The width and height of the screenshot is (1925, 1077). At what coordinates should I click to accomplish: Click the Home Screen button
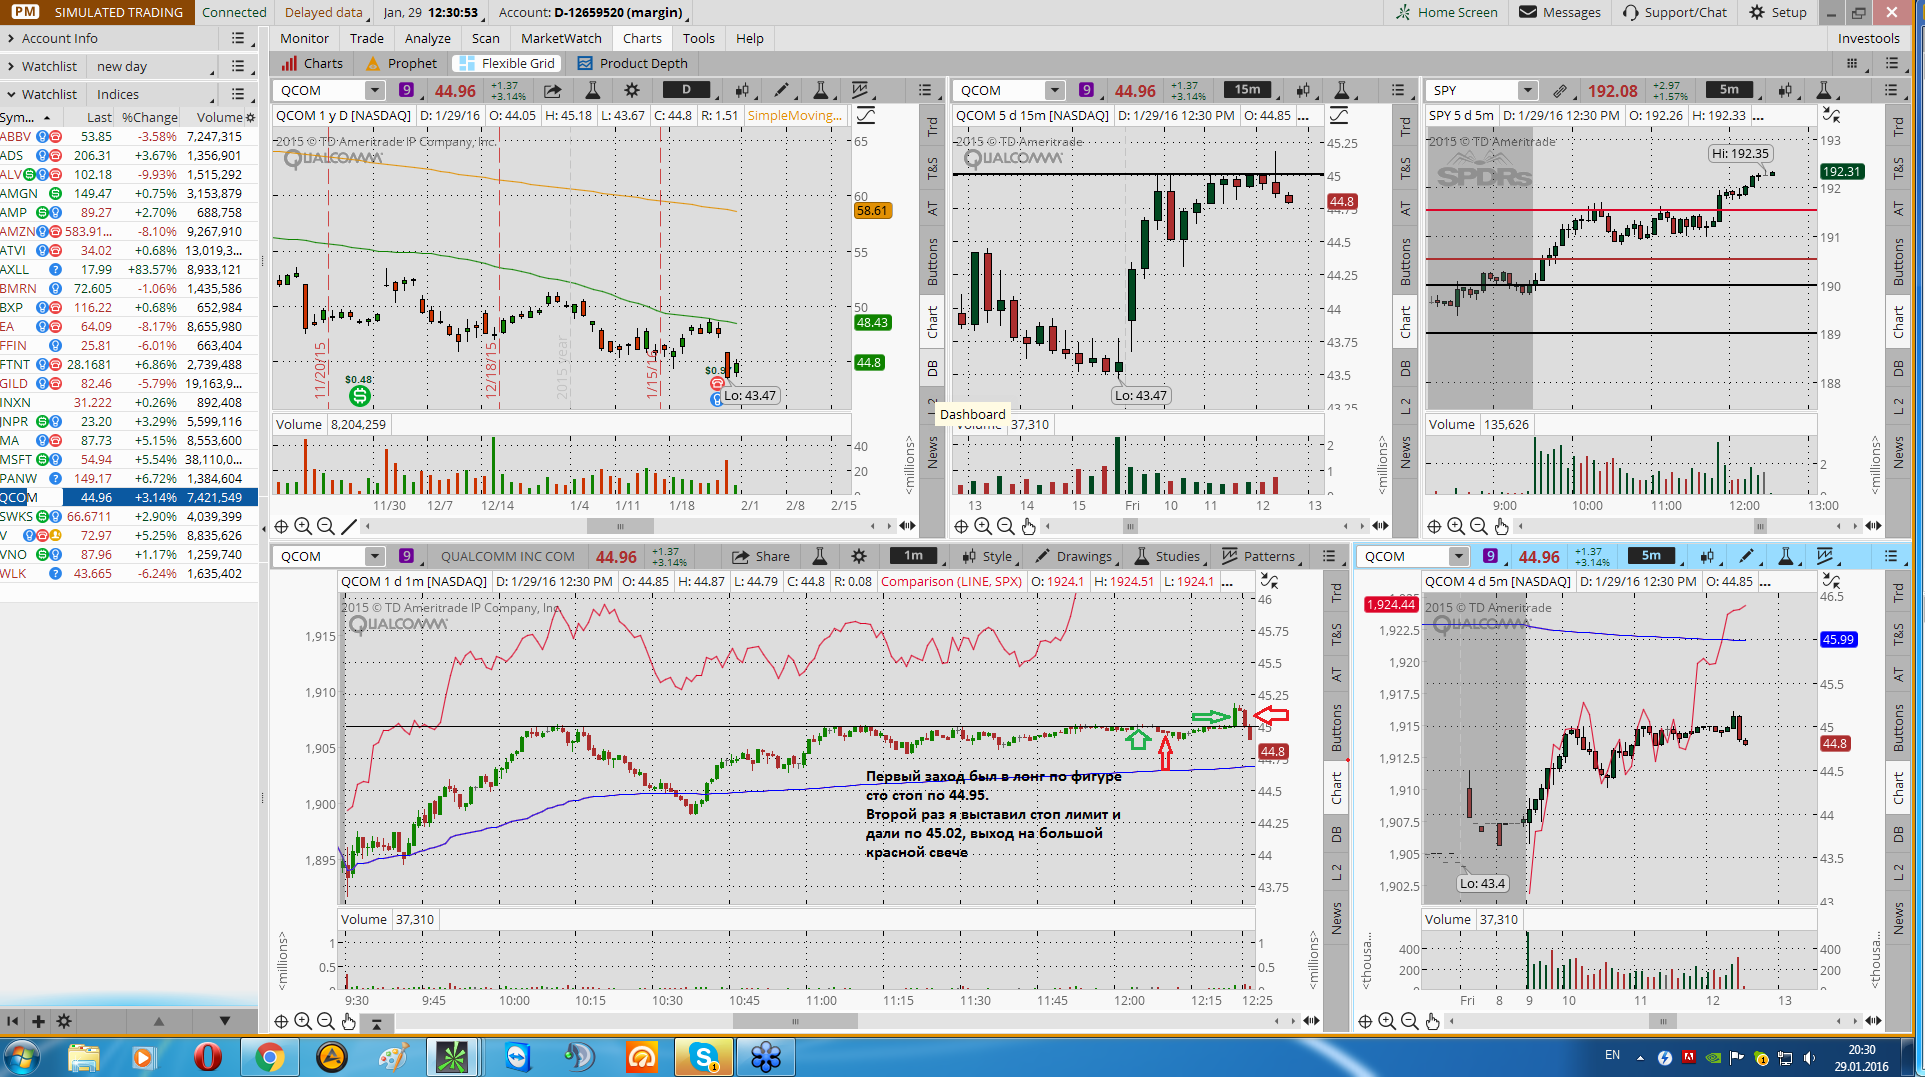pos(1446,12)
